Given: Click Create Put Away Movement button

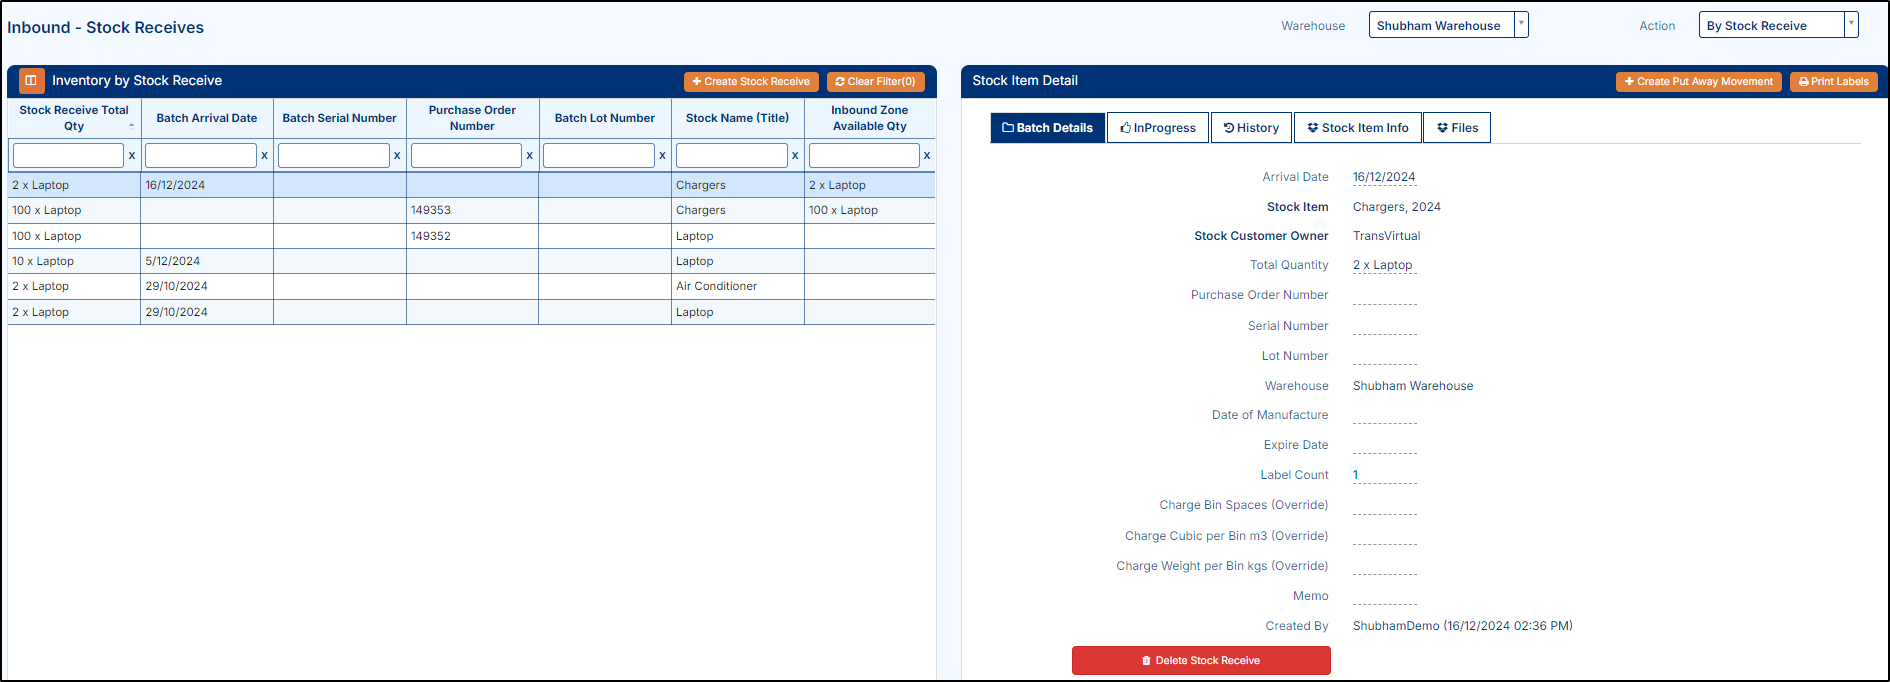Looking at the screenshot, I should (1698, 82).
